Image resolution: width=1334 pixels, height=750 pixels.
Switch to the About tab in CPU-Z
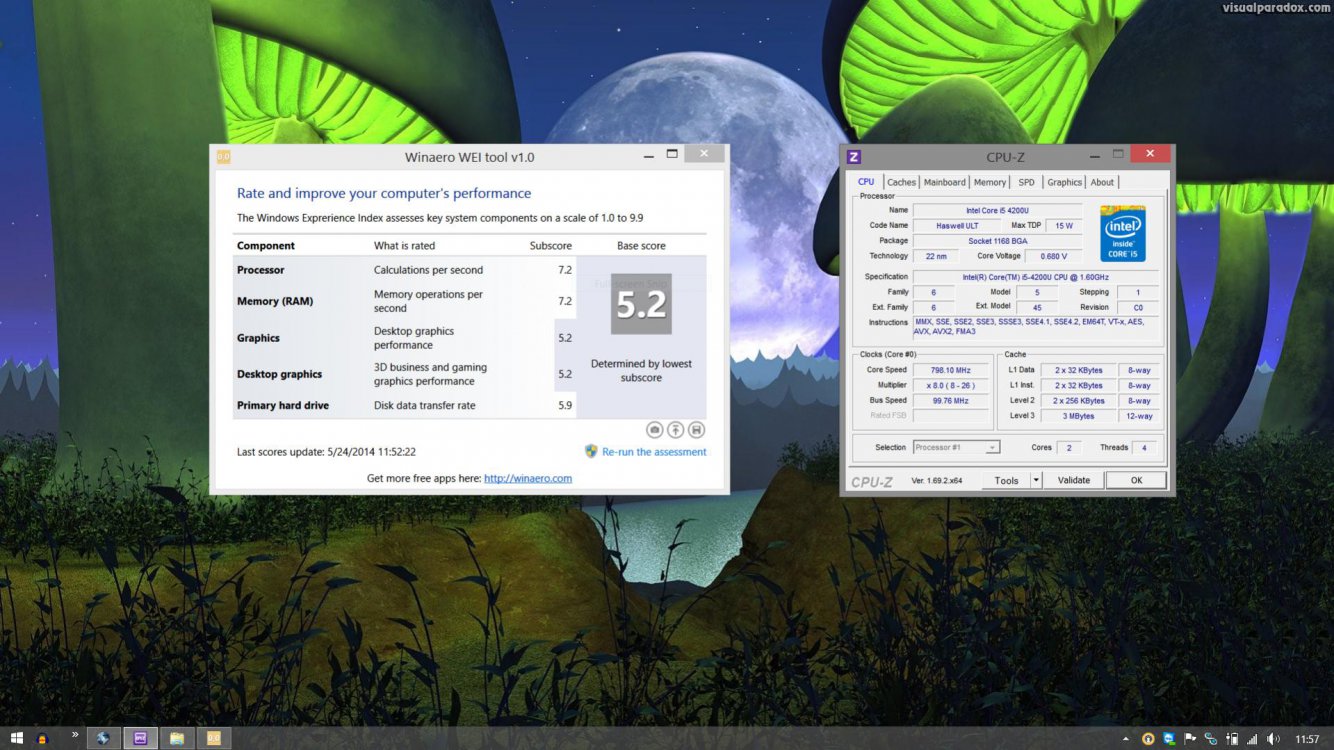pyautogui.click(x=1102, y=182)
